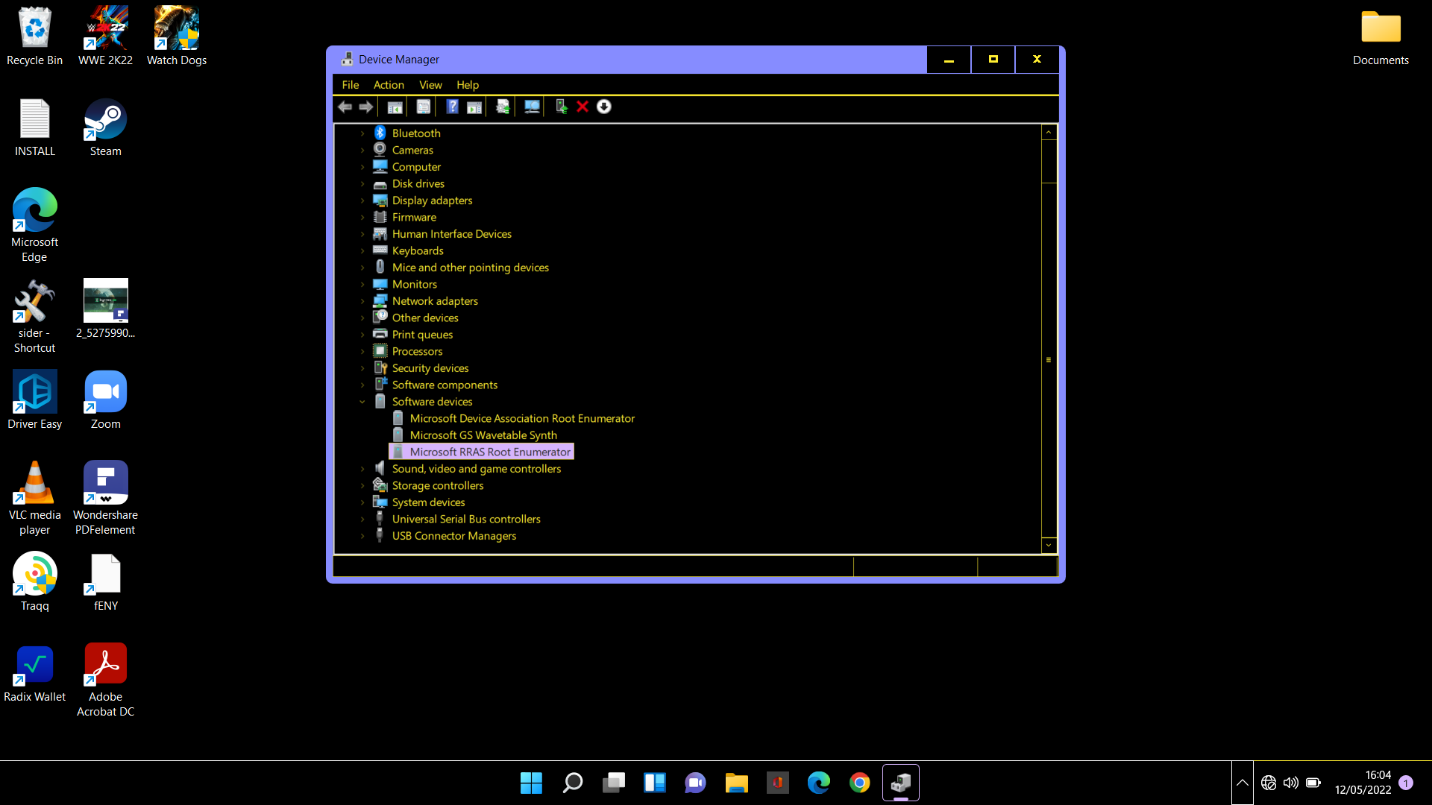1432x805 pixels.
Task: Expand the Network adapters category
Action: tap(363, 301)
